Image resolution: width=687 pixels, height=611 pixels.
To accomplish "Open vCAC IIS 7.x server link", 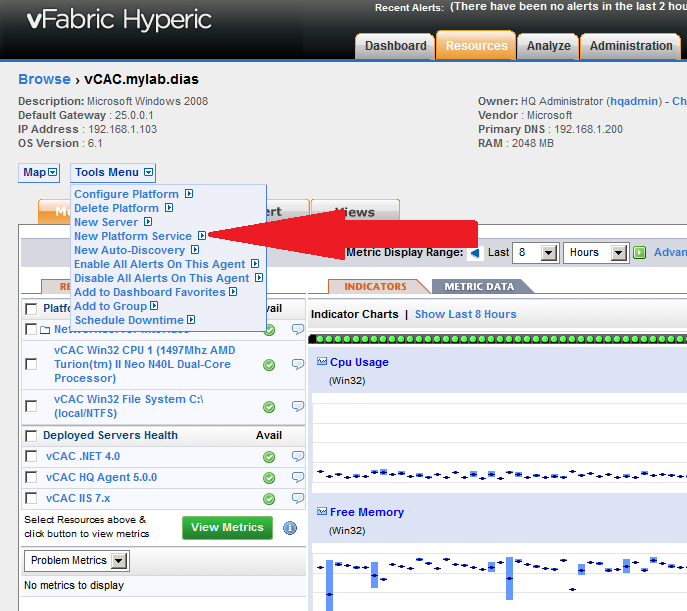I will click(78, 498).
